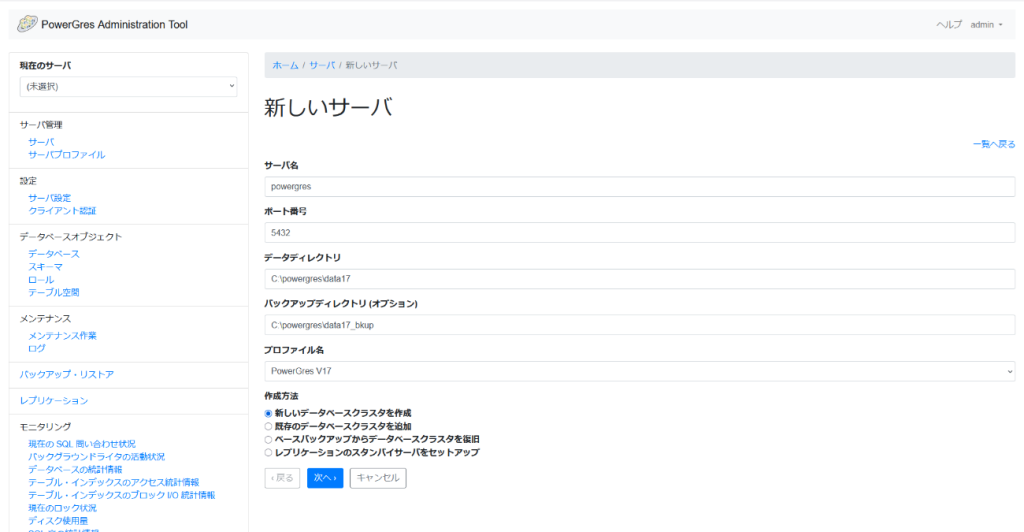Open ロール in the sidebar
This screenshot has height=532, width=1024.
41,279
